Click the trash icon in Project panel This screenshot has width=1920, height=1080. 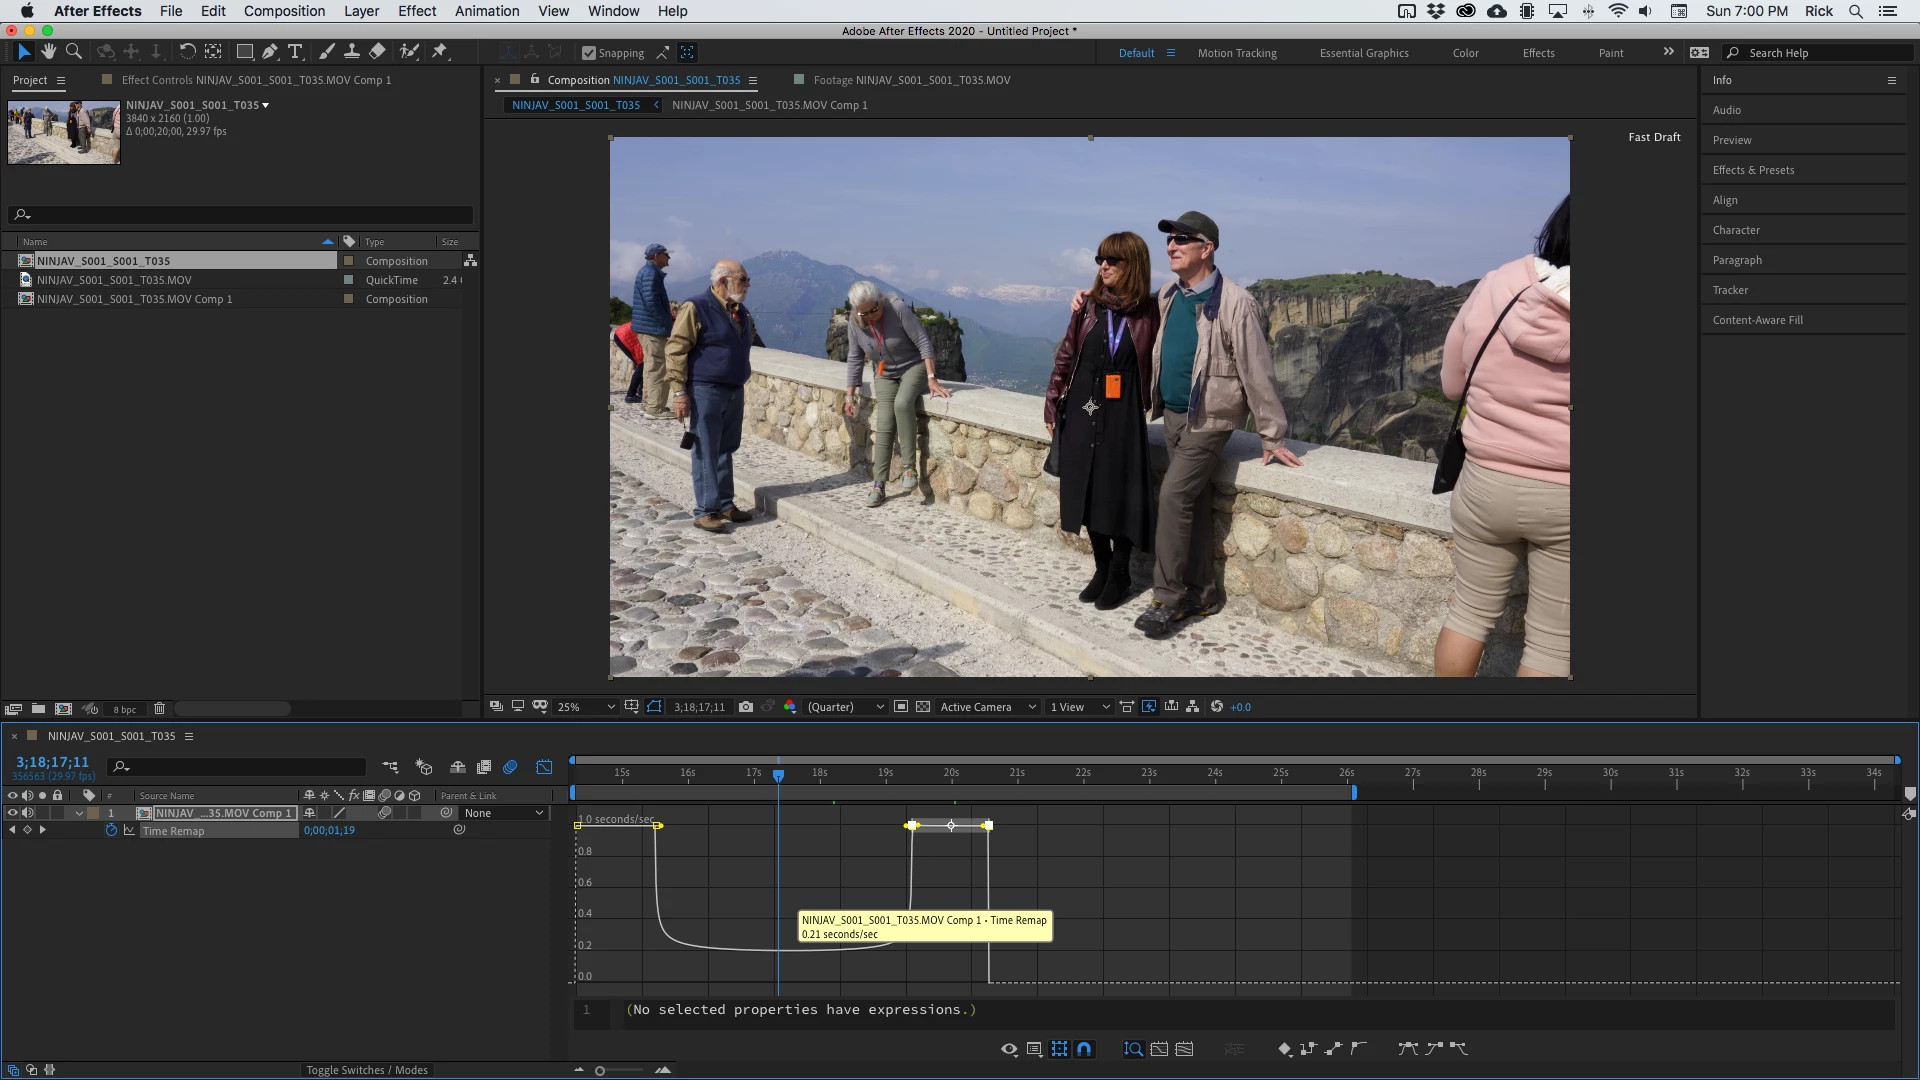[x=159, y=709]
